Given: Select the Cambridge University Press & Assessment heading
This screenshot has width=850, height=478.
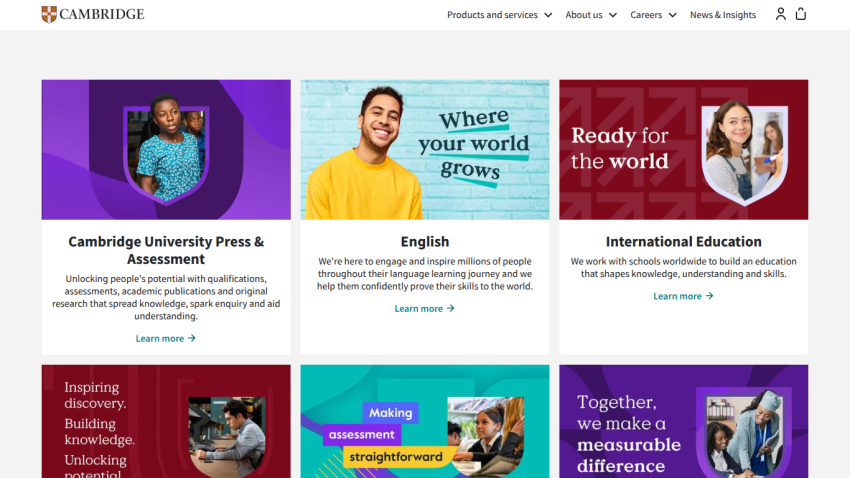Looking at the screenshot, I should click(166, 250).
